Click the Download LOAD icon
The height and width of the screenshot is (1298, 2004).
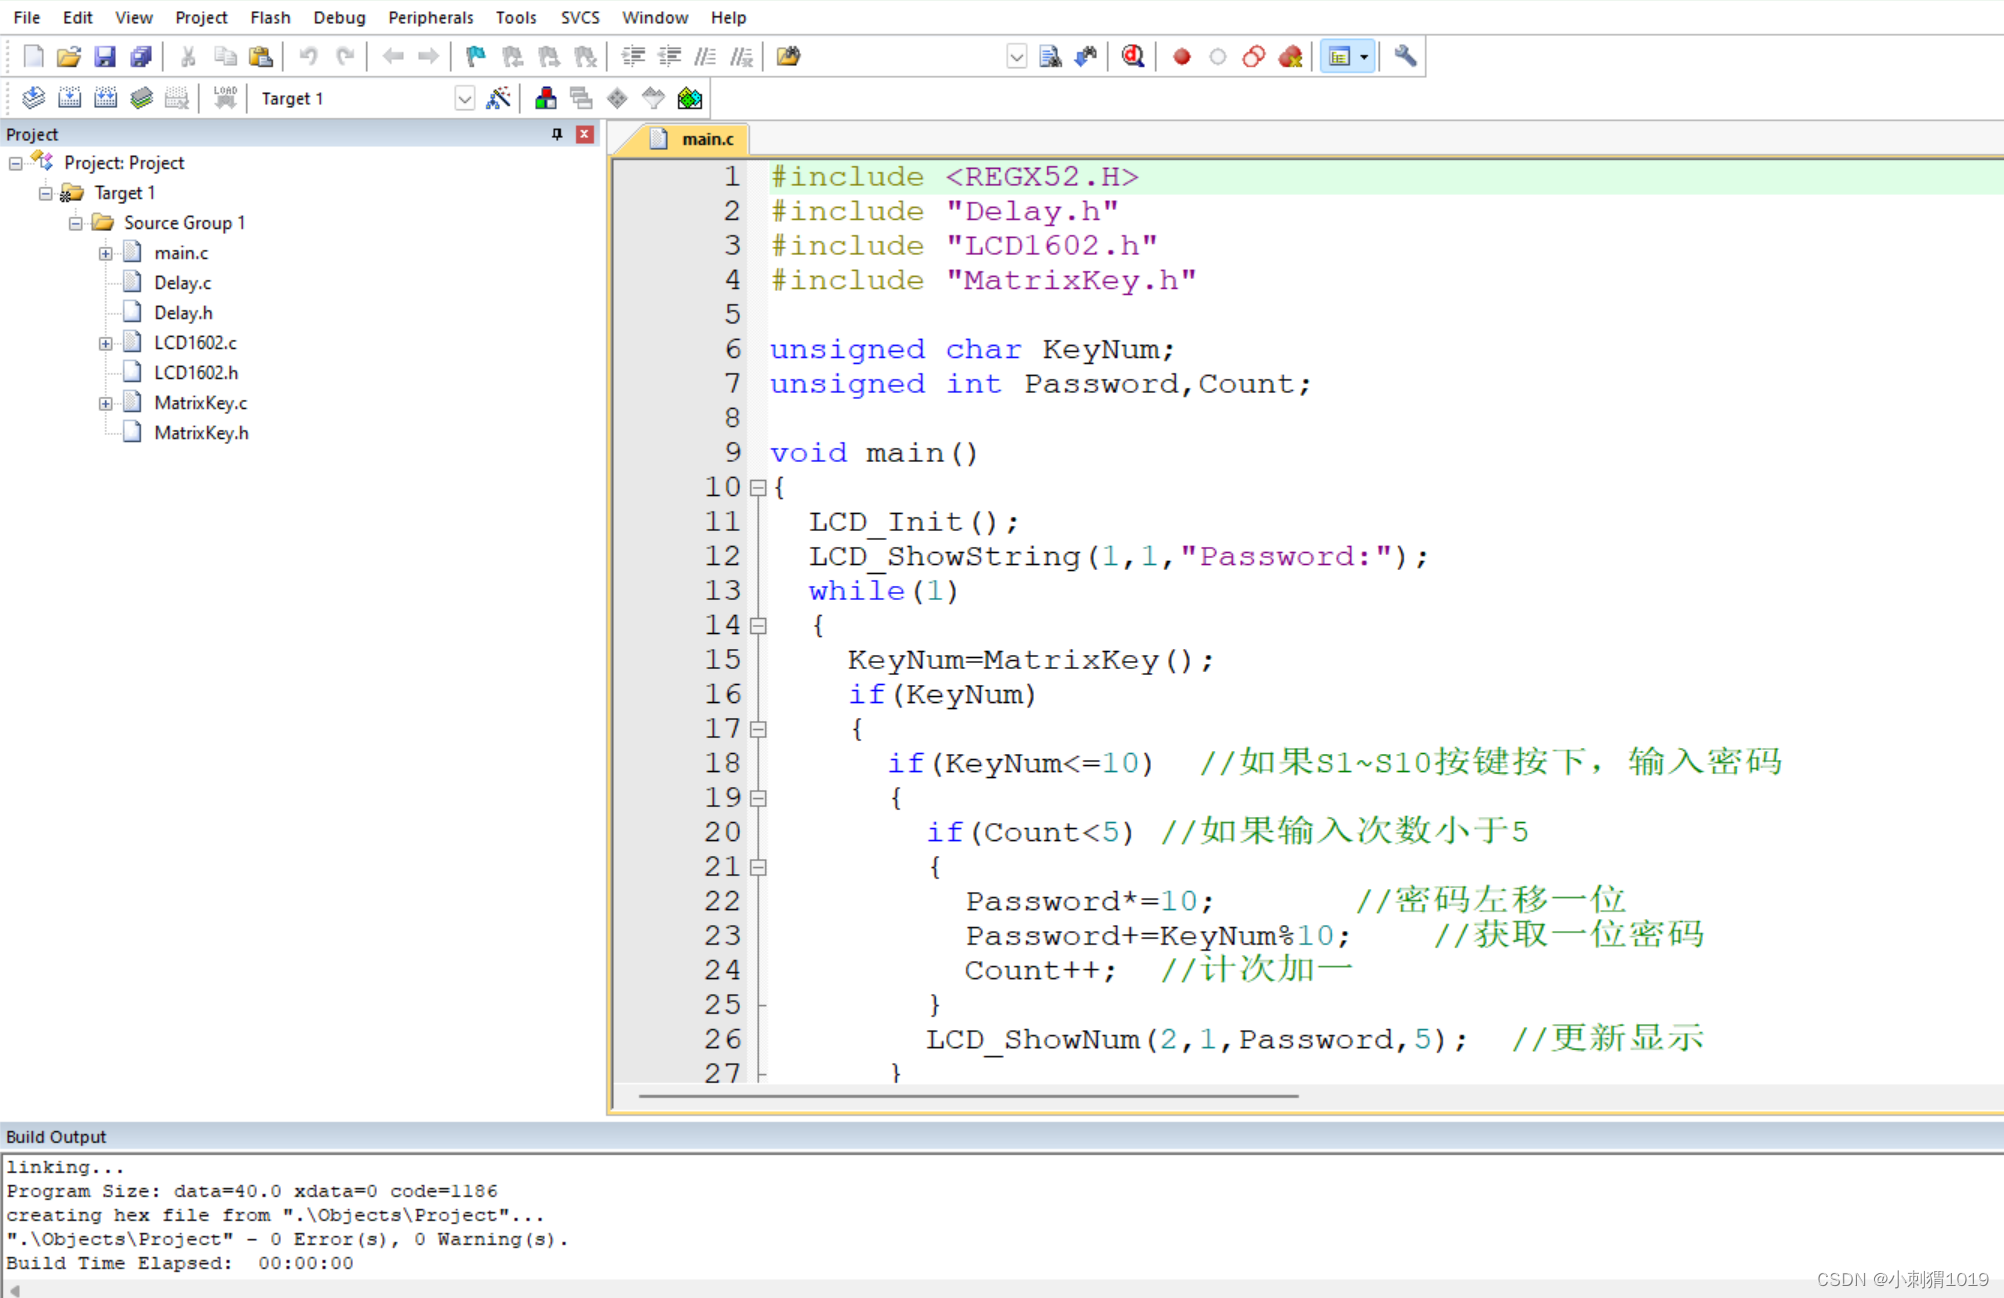[x=225, y=98]
